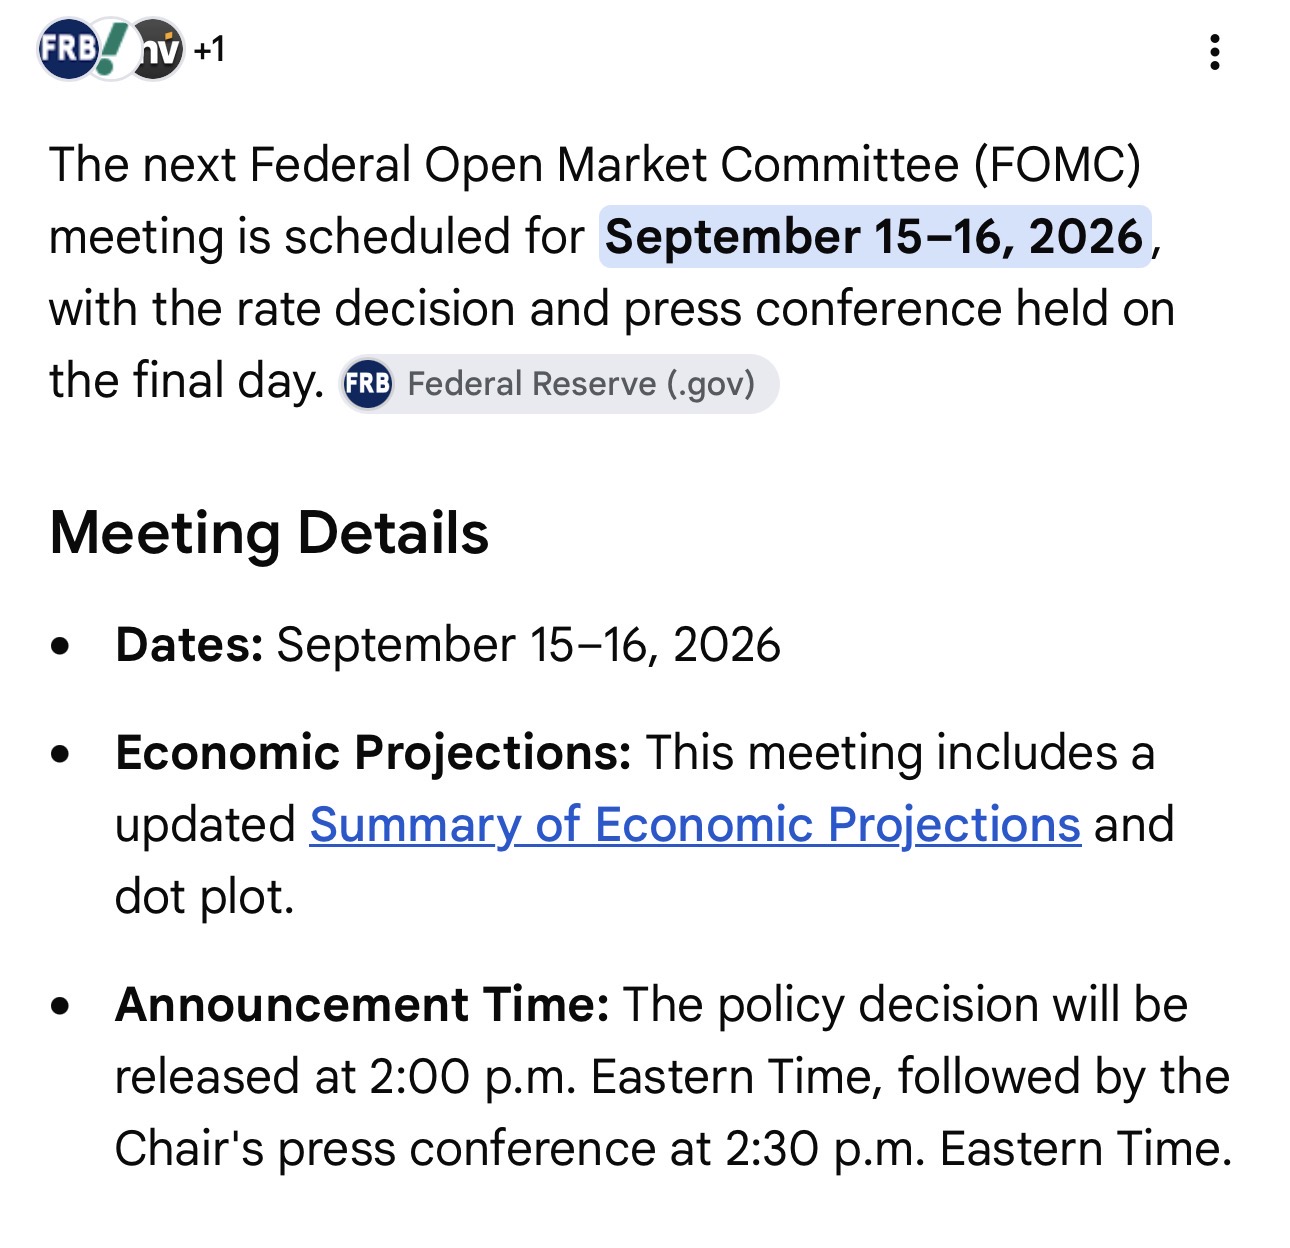Click the bold Dates: label
Screen dimensions: 1290x1248
pyautogui.click(x=189, y=644)
